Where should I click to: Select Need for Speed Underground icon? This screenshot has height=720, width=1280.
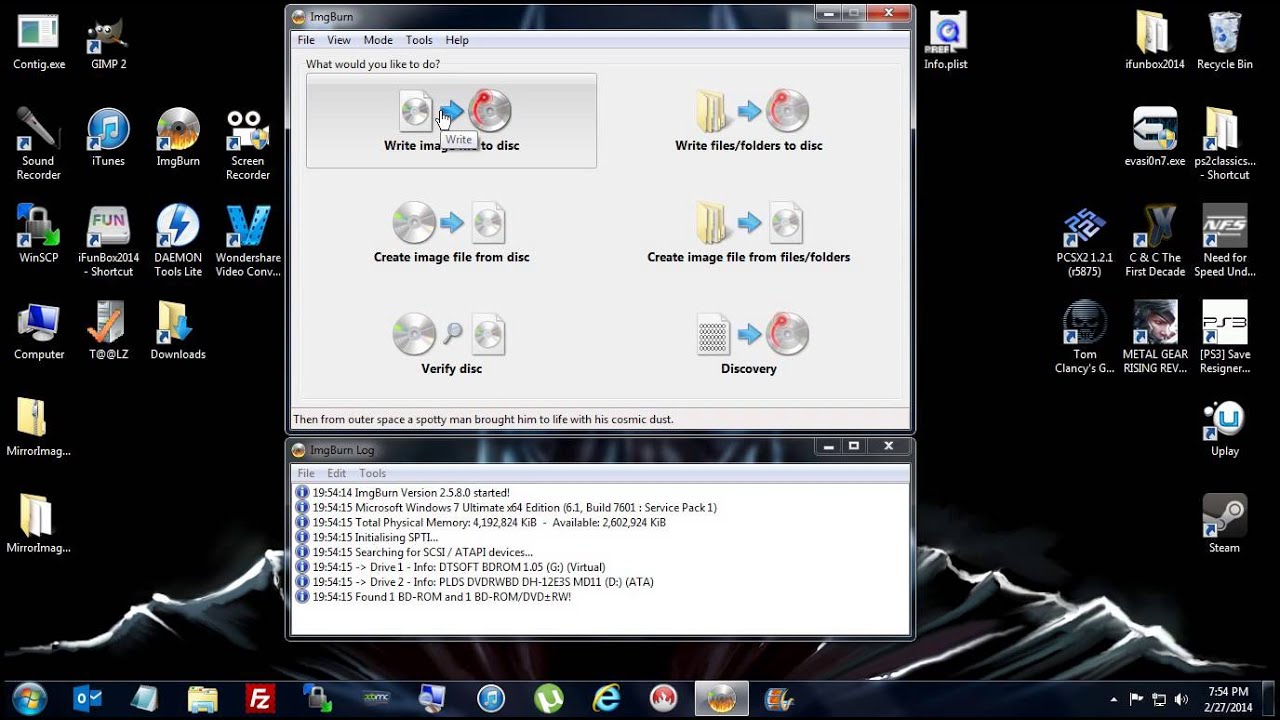tap(1225, 241)
